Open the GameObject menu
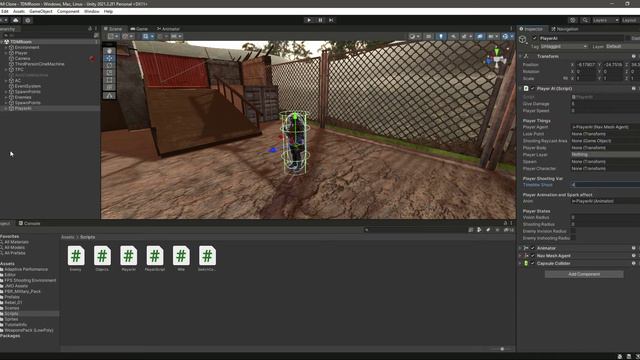Viewport: 640px width, 360px height. click(x=41, y=11)
